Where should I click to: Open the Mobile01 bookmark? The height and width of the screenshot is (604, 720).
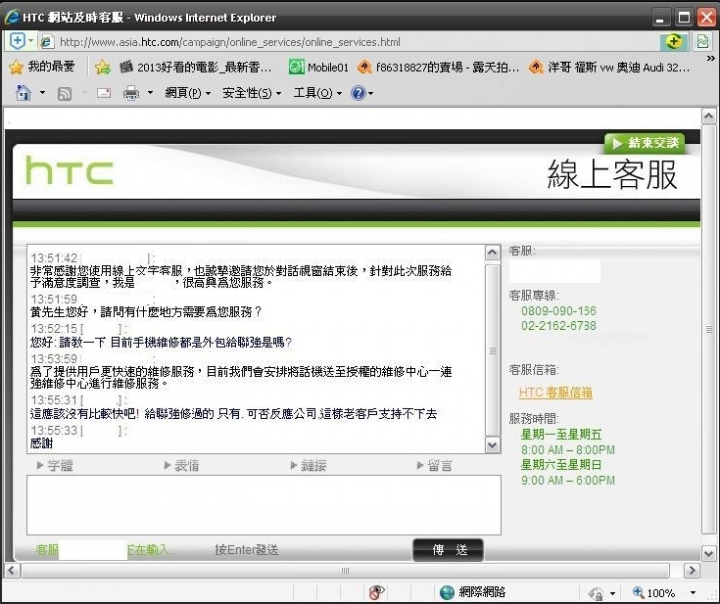[319, 68]
